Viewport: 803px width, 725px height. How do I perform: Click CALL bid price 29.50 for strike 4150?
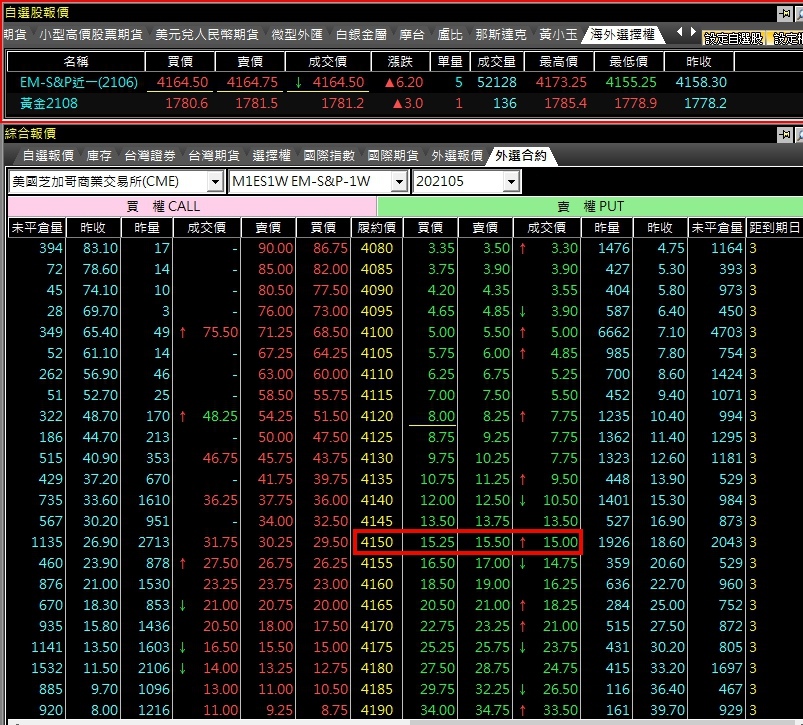330,542
